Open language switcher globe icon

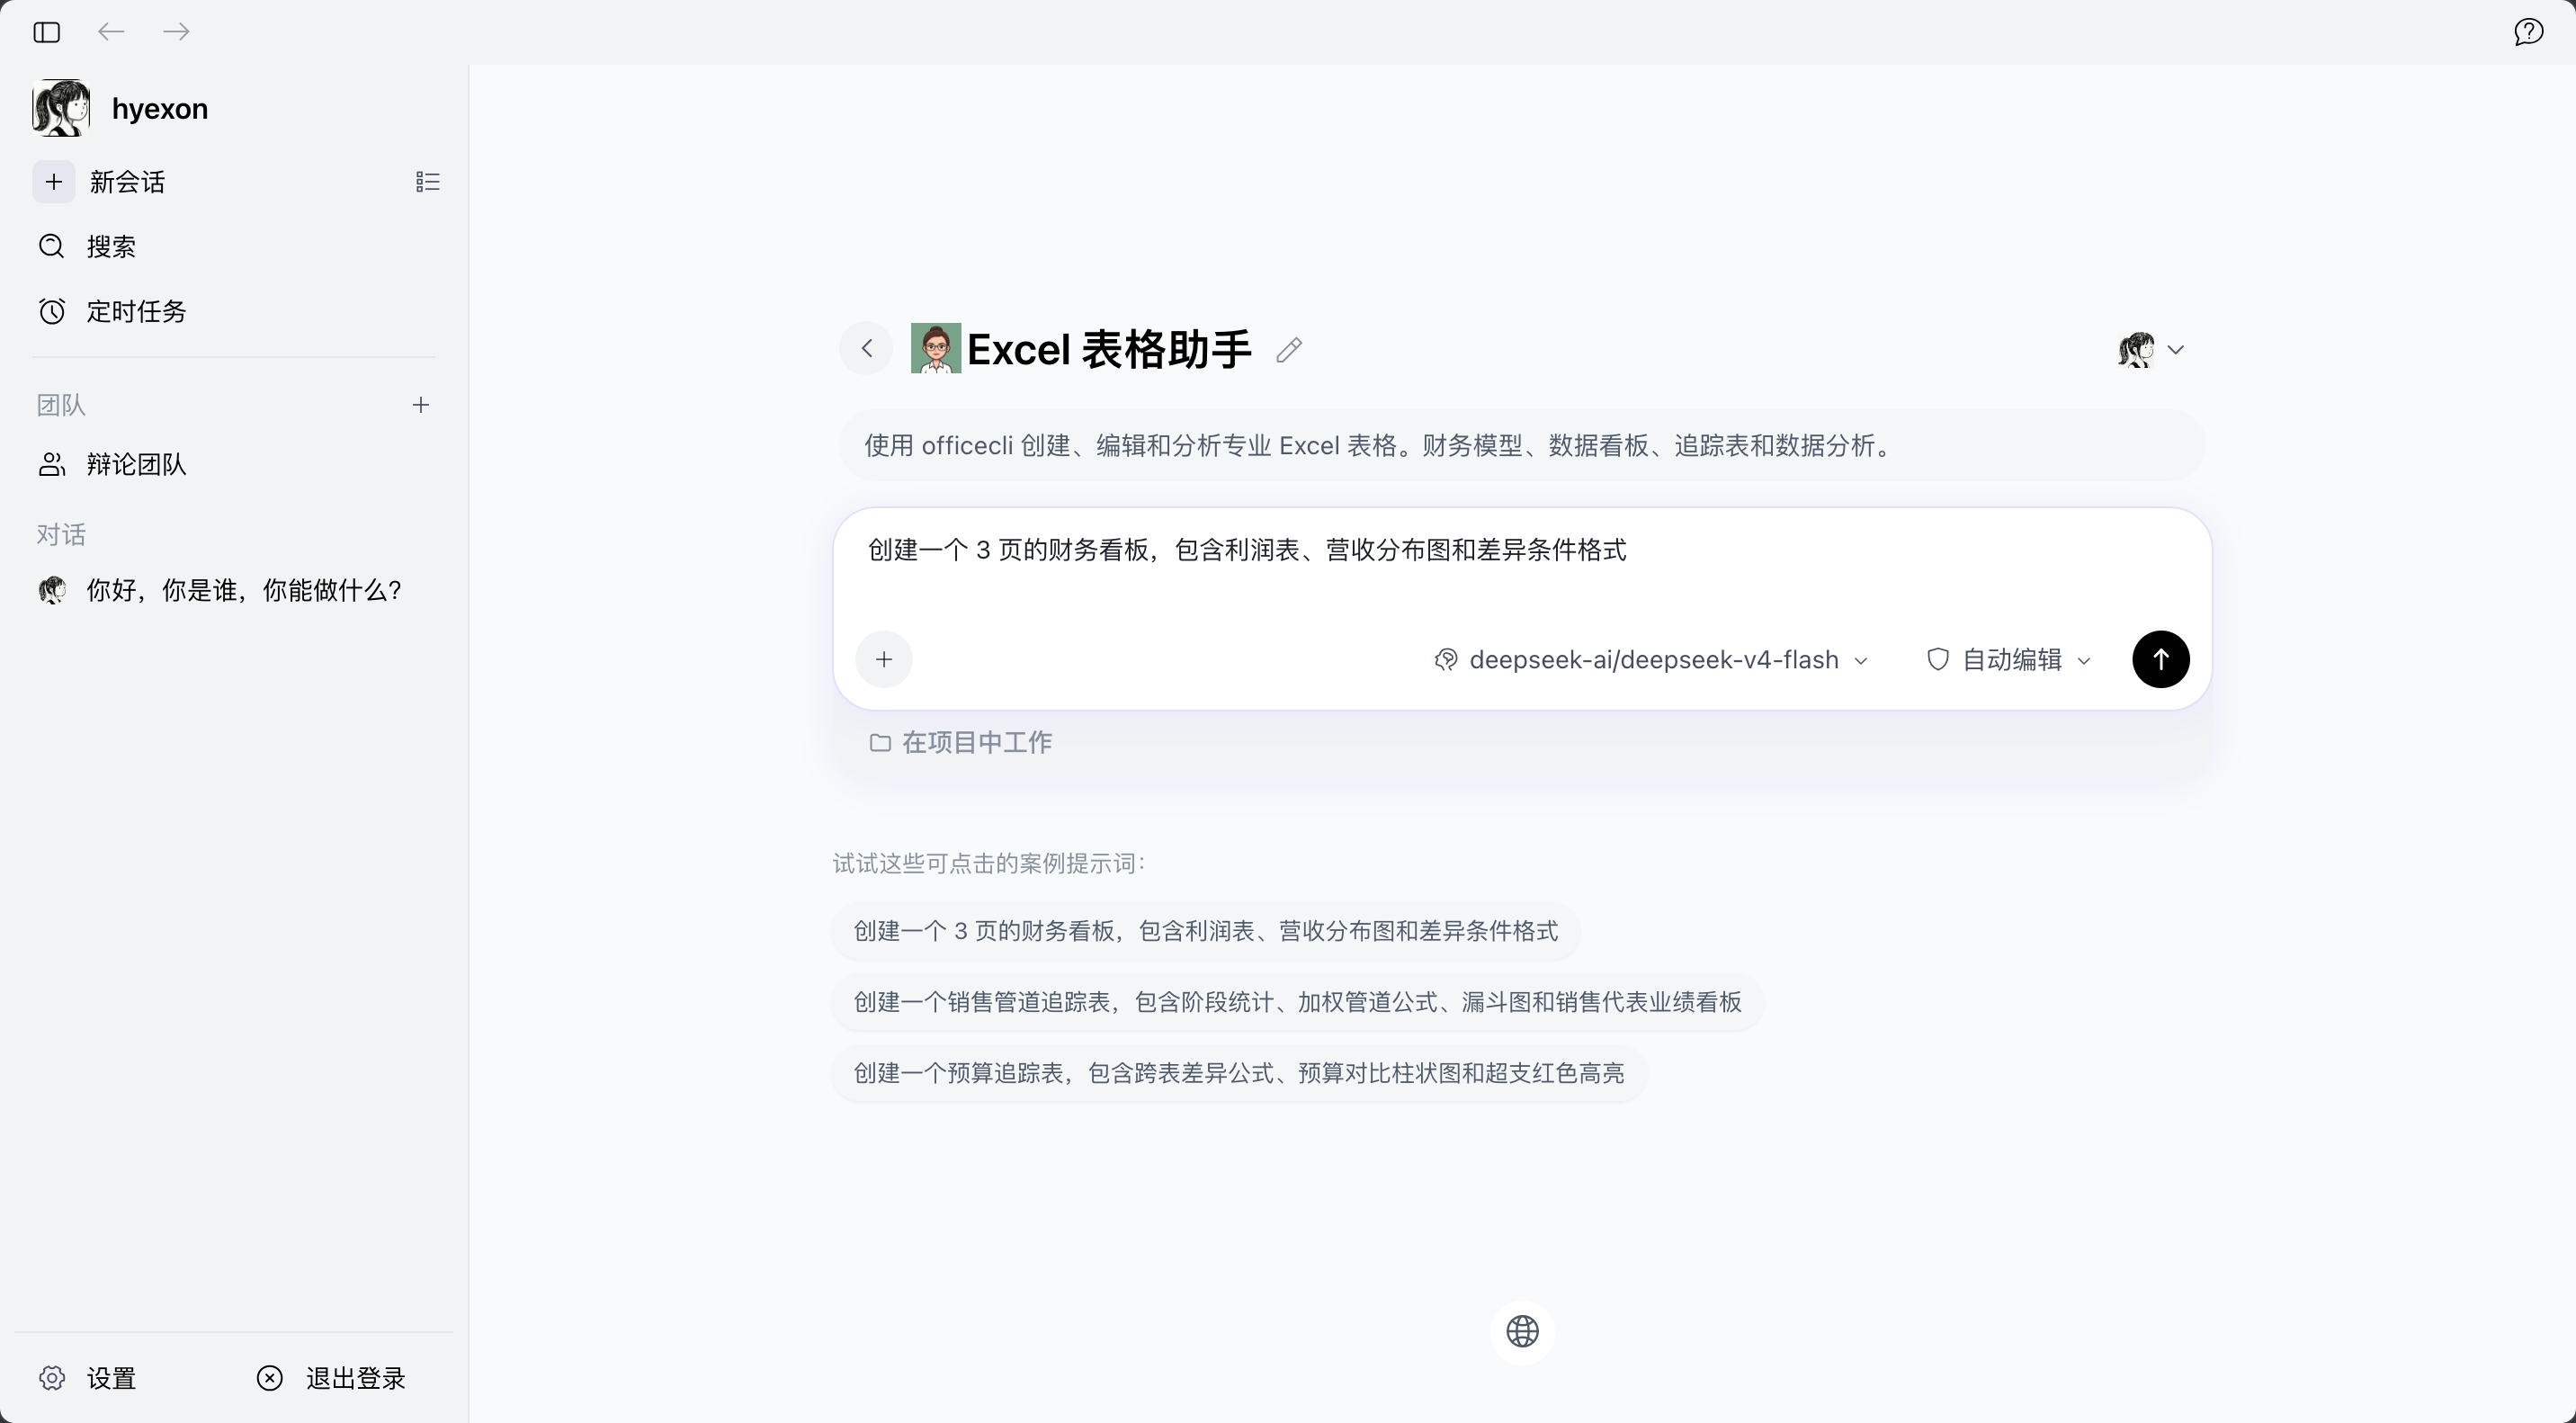[x=1522, y=1332]
